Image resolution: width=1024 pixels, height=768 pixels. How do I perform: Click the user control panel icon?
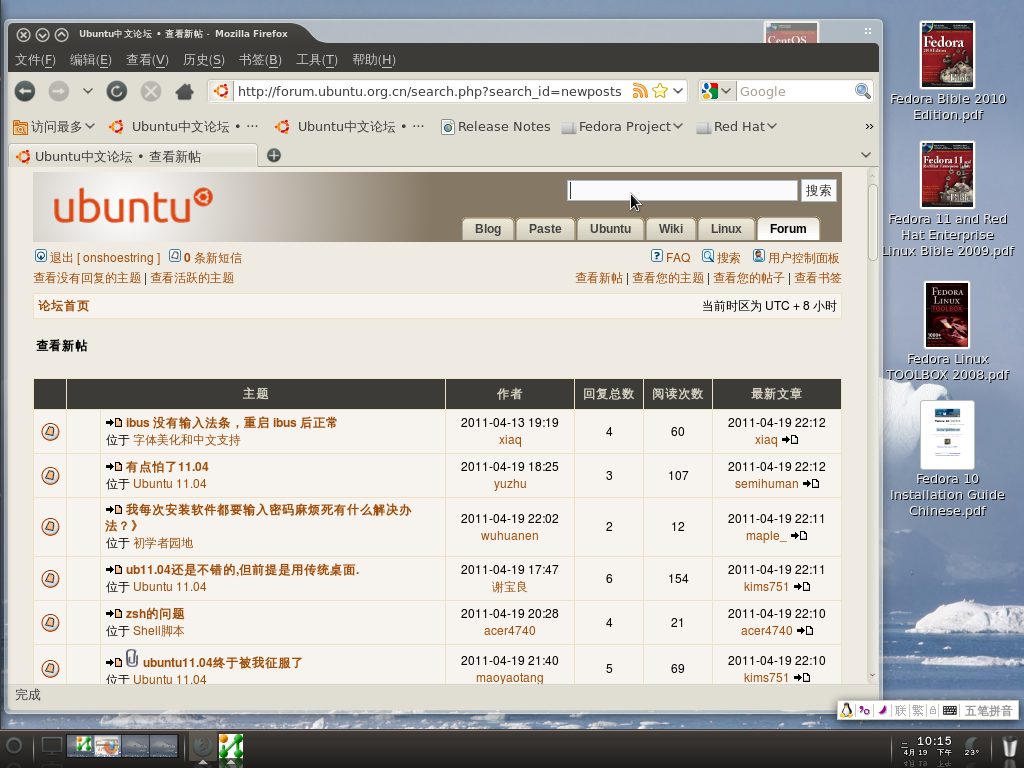click(759, 256)
